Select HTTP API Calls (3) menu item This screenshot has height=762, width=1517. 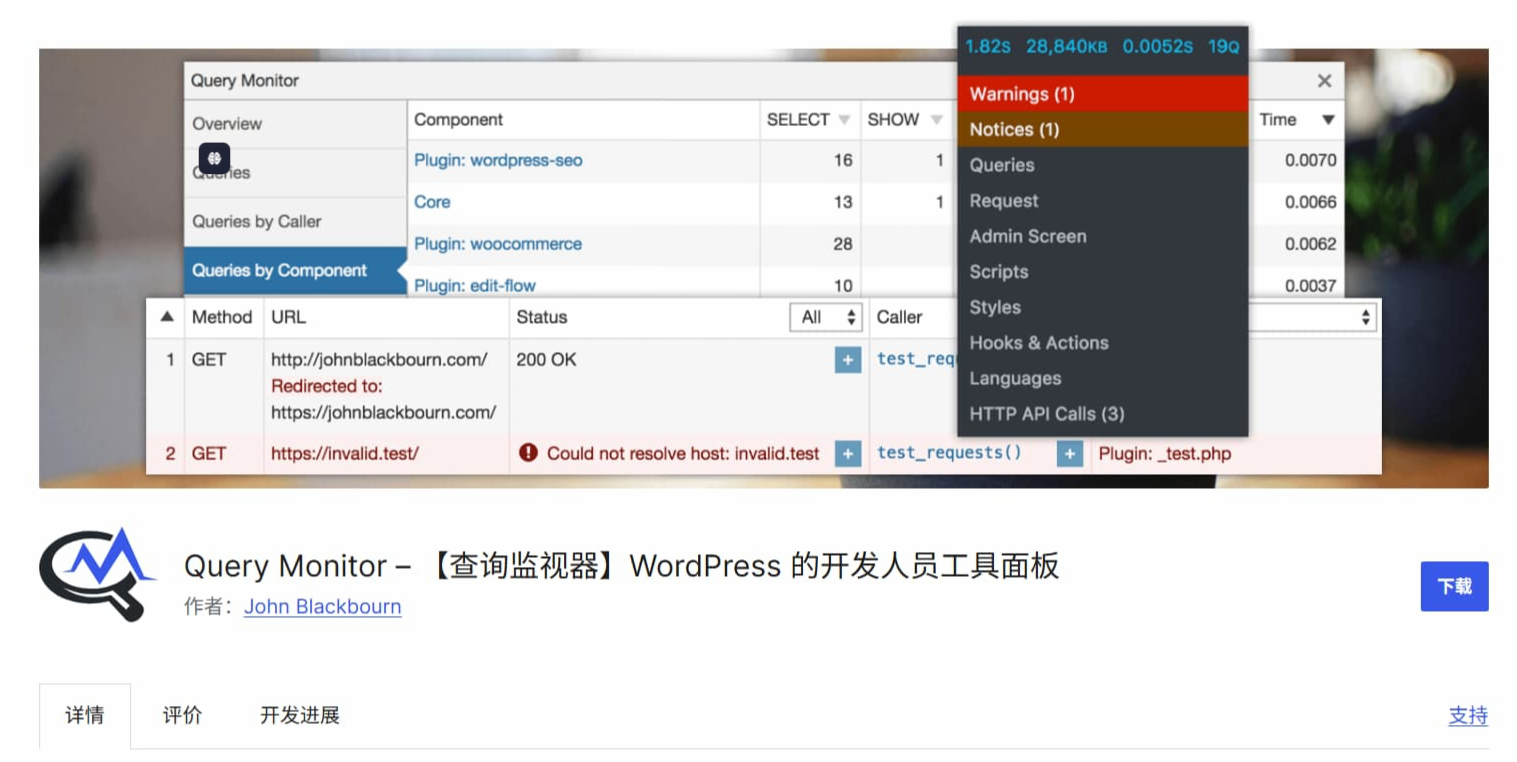click(x=1046, y=414)
